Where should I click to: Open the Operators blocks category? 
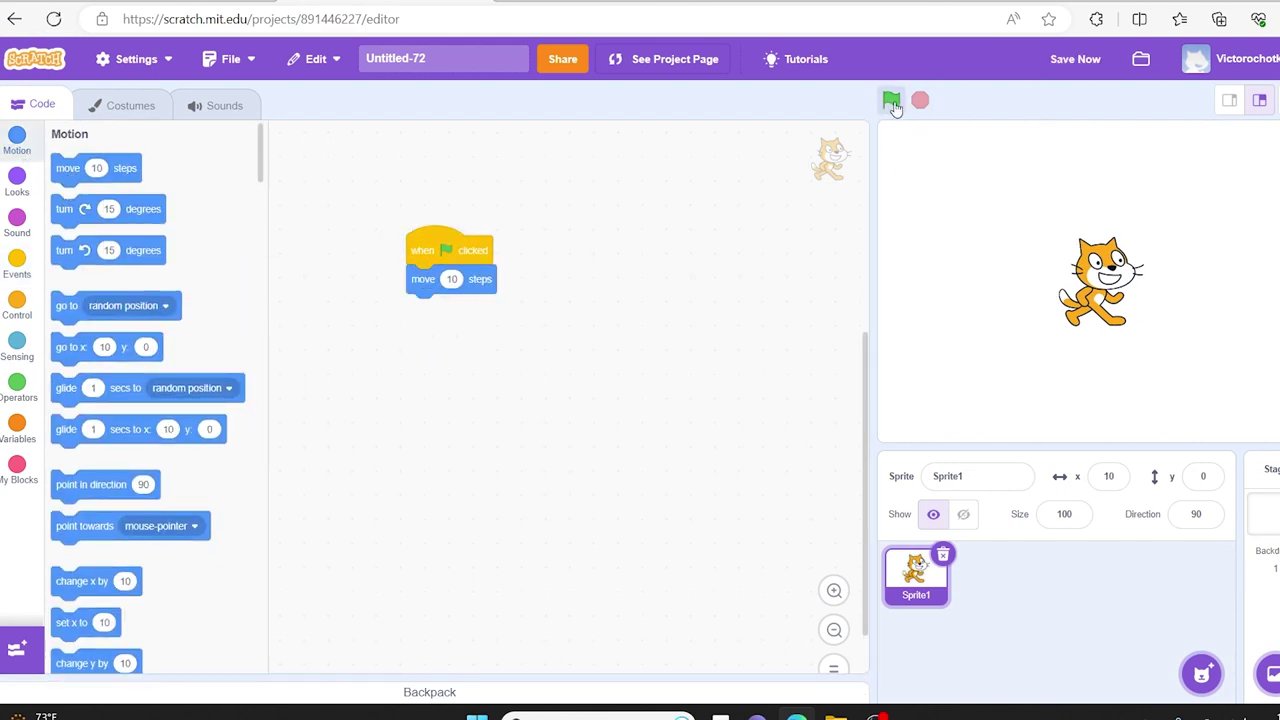(x=17, y=387)
